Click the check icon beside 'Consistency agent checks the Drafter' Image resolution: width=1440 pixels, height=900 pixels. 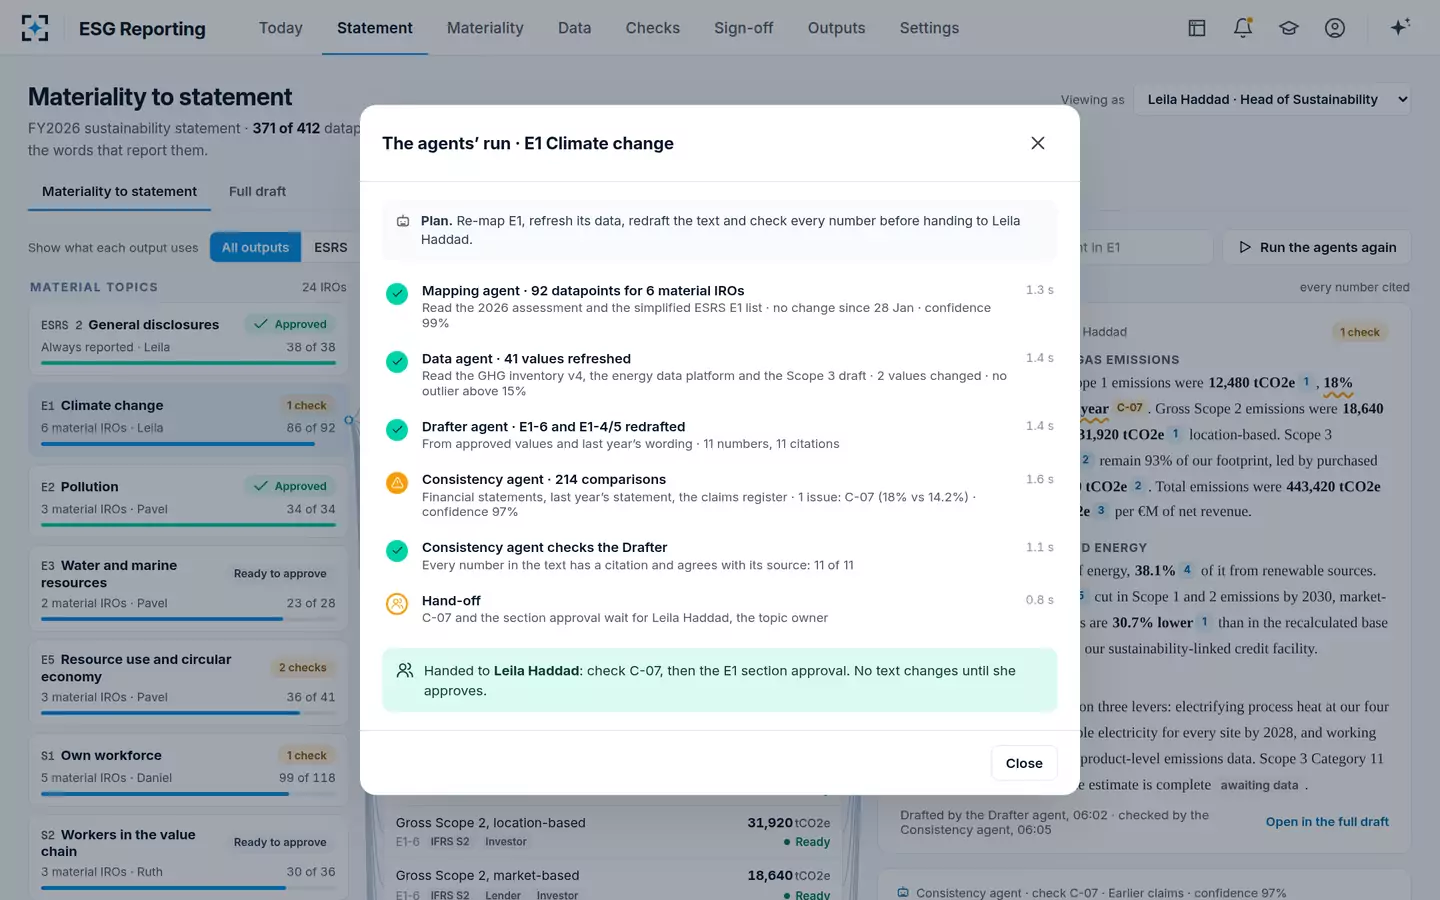(397, 551)
